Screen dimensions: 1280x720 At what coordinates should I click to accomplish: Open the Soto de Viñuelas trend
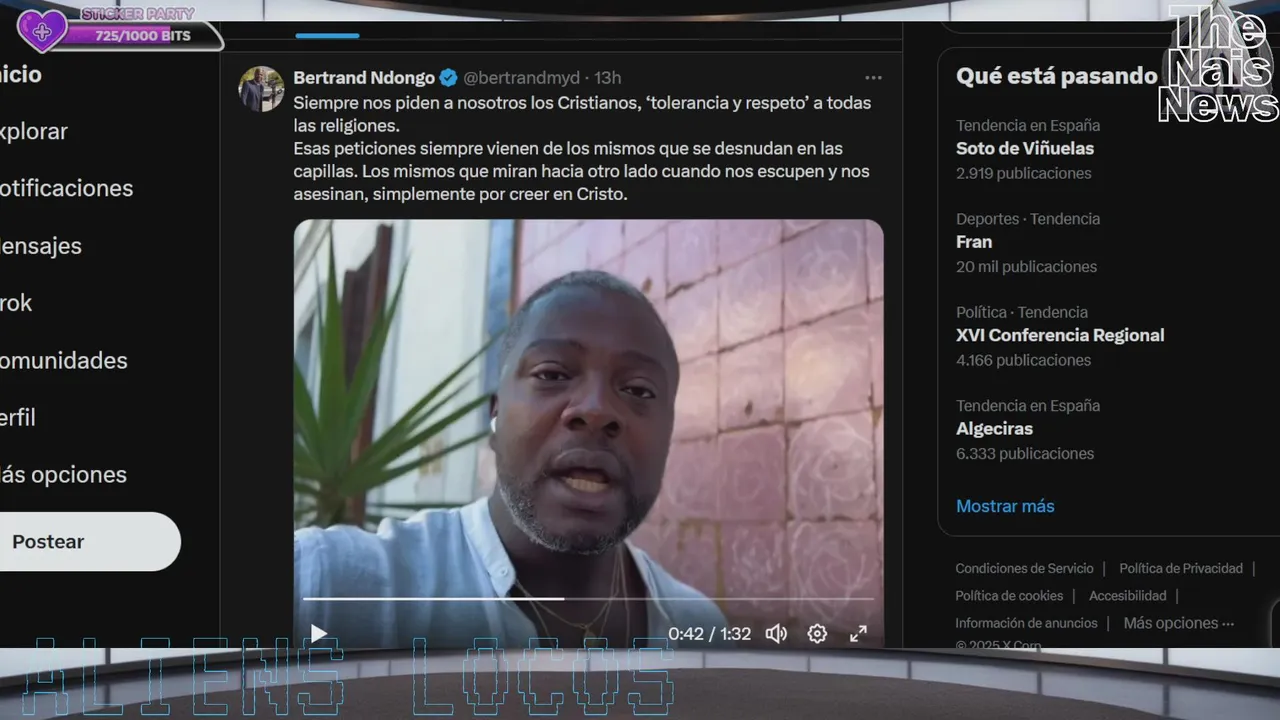[1025, 148]
